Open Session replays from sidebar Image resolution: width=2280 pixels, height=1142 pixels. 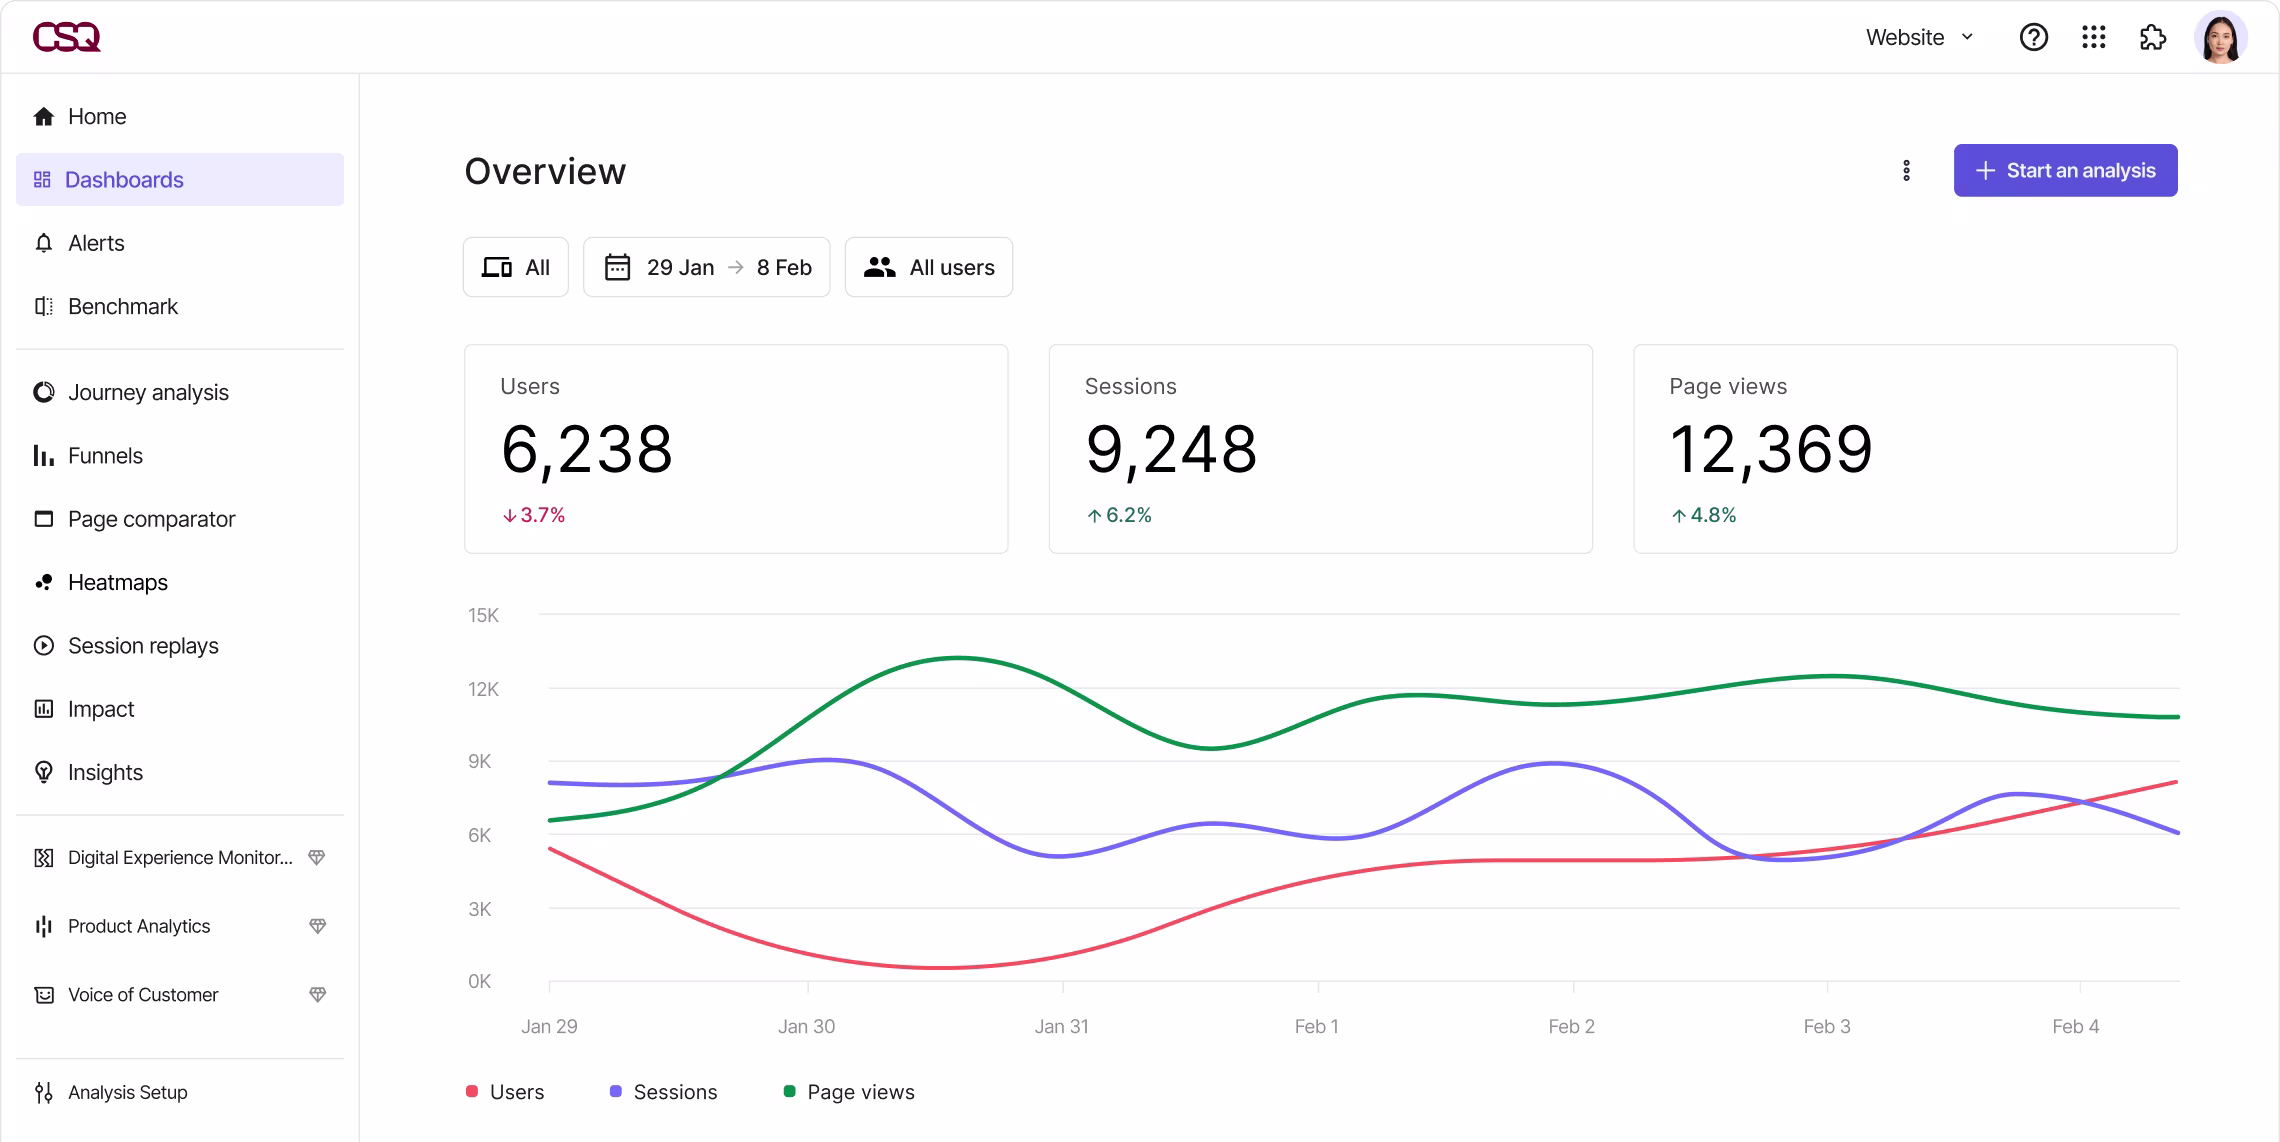pos(143,646)
